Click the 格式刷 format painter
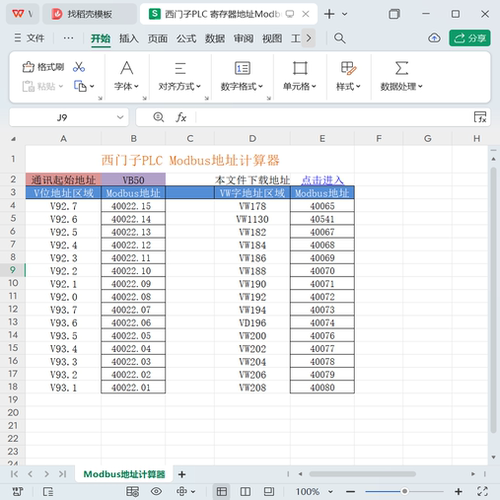500x500 pixels. tap(43, 67)
